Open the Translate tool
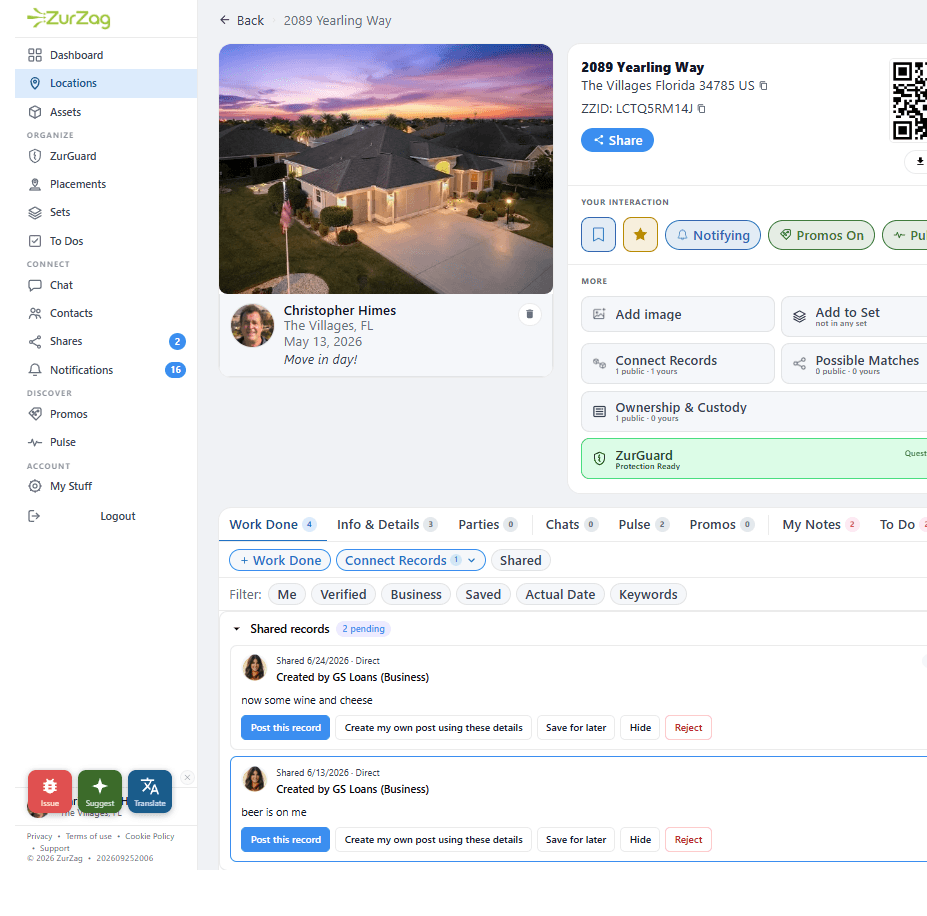 click(150, 791)
